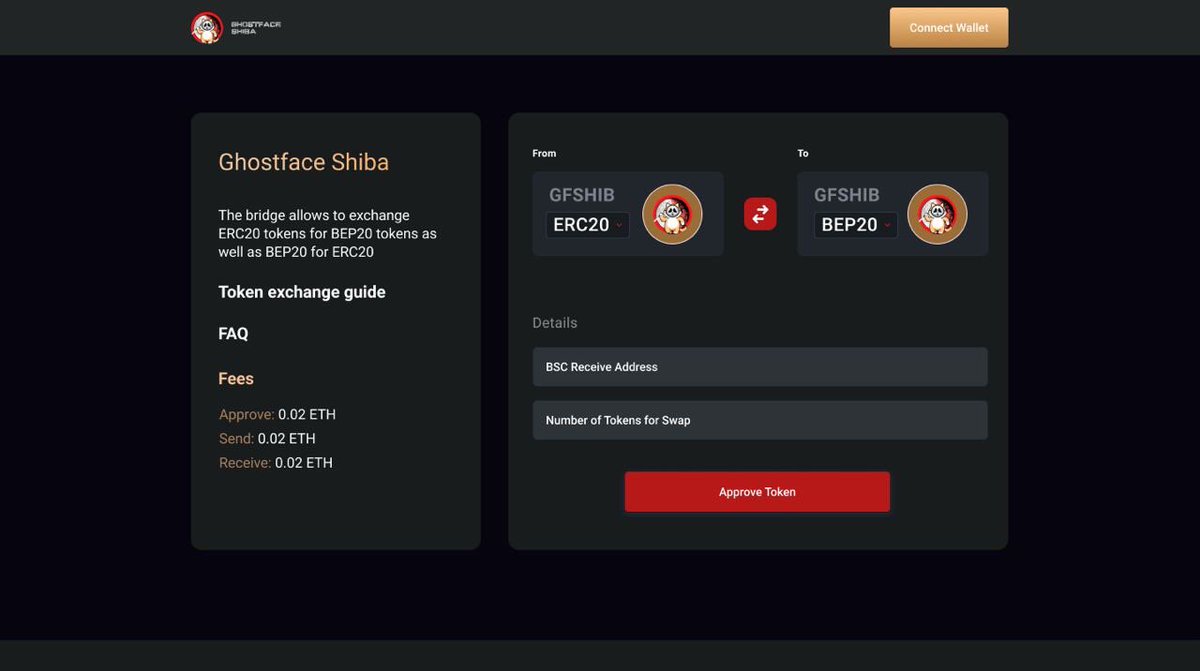Click the GFSHIB label in From card
Viewport: 1200px width, 671px height.
tap(582, 195)
